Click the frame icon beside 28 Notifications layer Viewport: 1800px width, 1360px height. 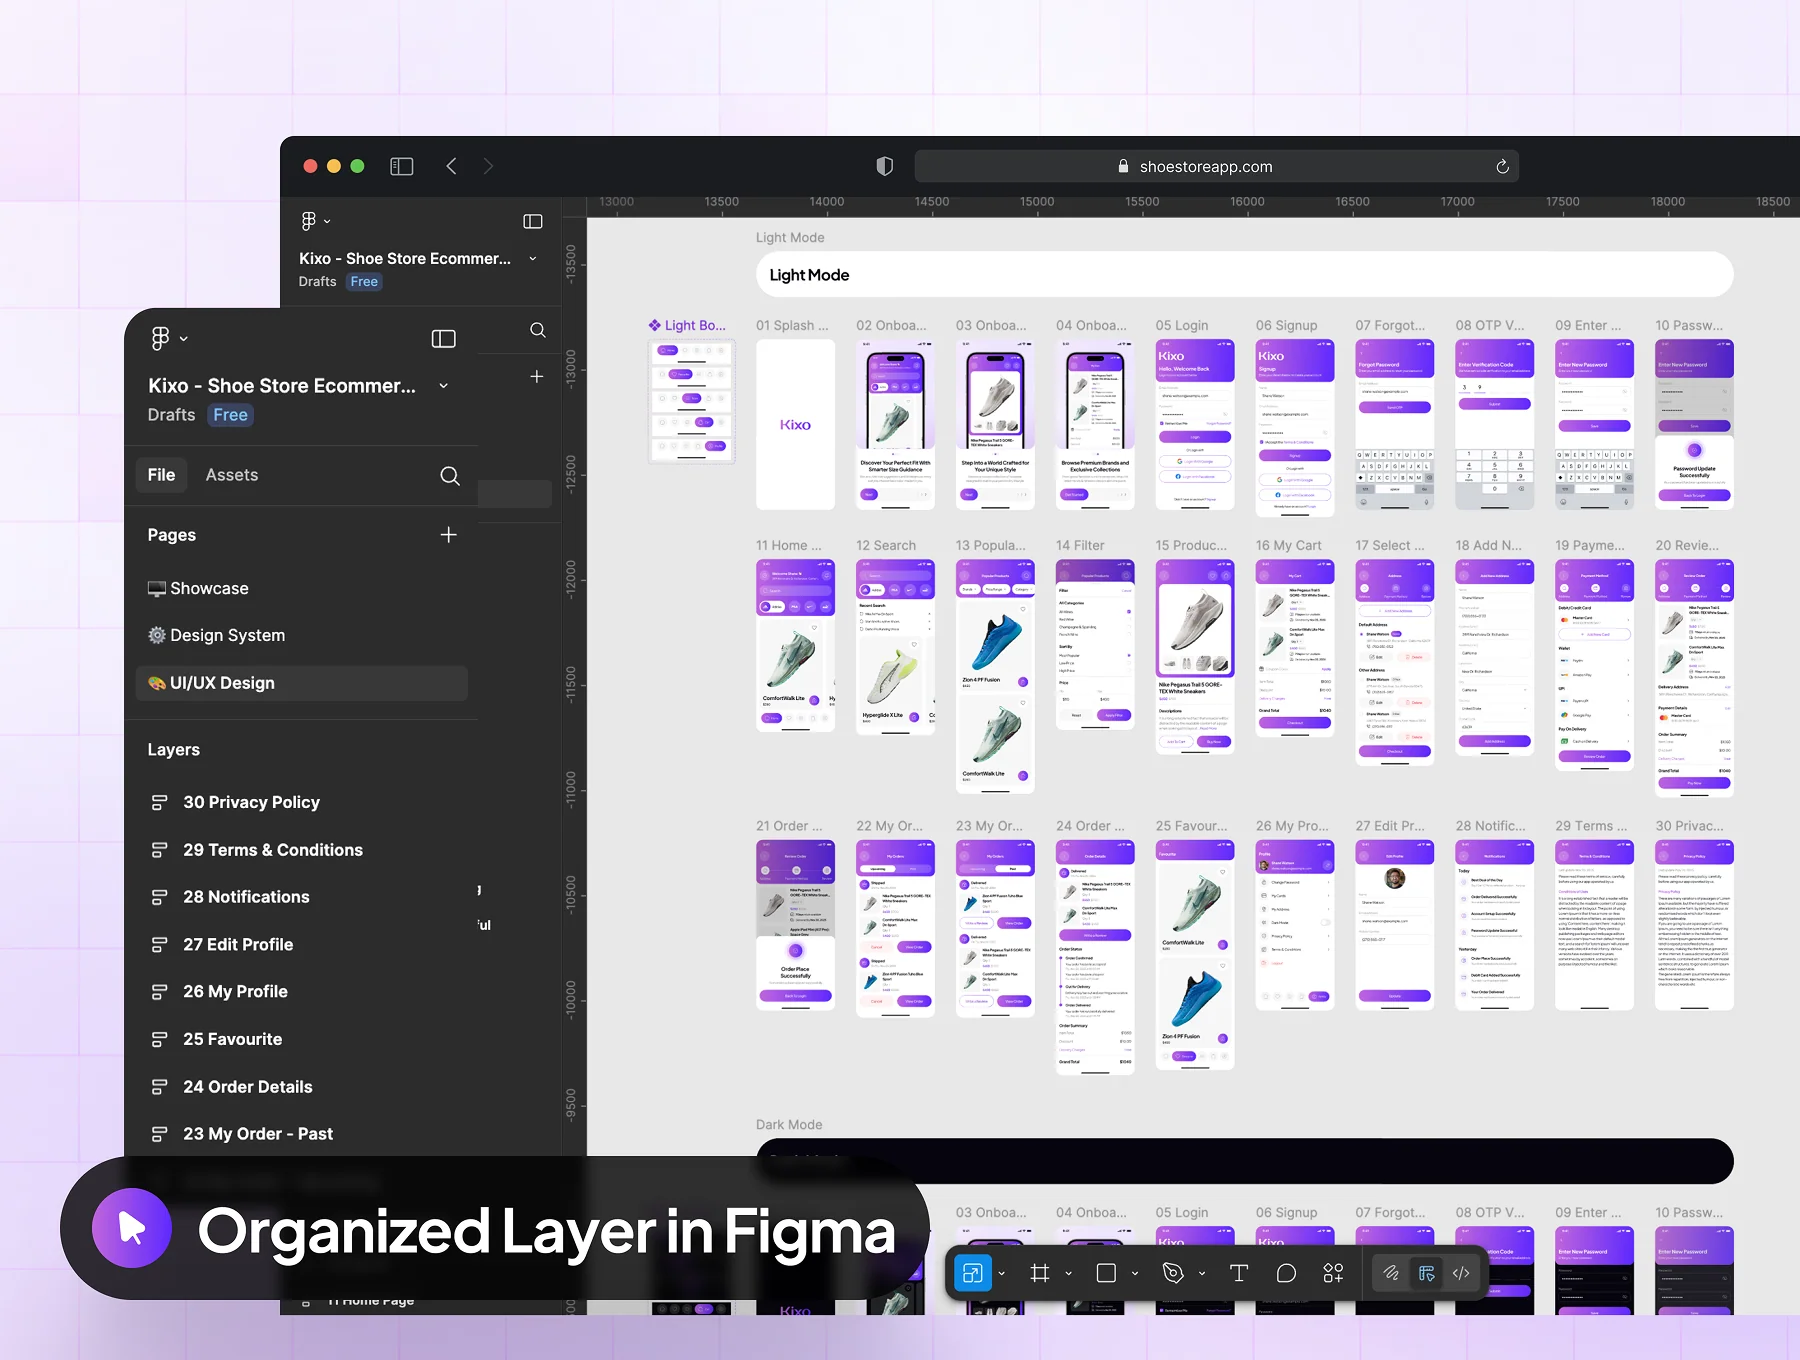click(159, 898)
